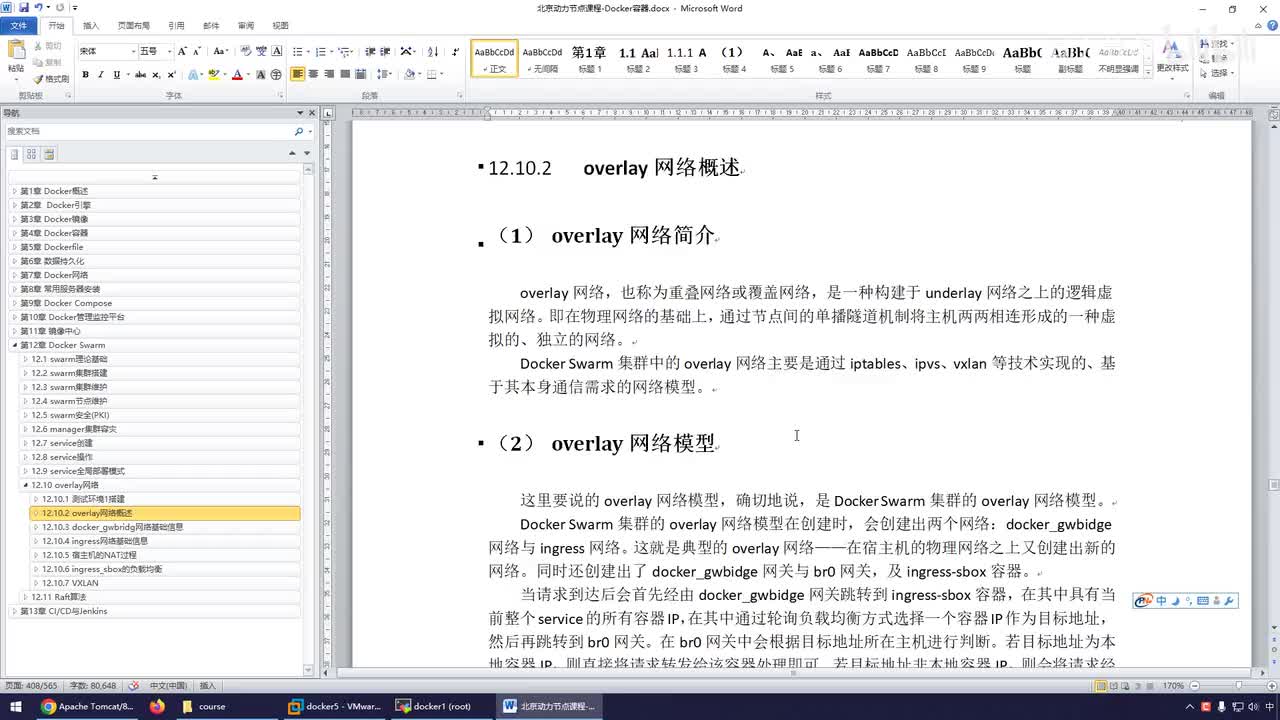
Task: Apply the 标题 1 style
Action: tap(590, 59)
